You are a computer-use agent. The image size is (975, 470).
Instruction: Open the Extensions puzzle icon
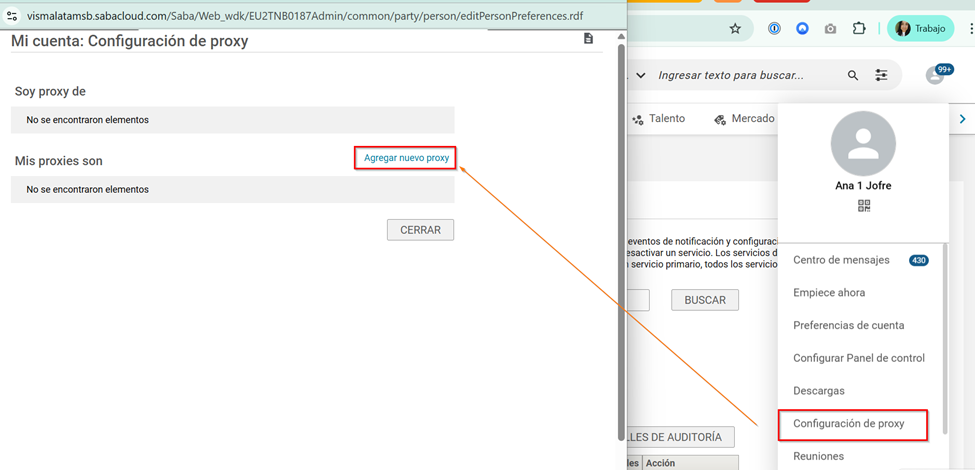[859, 29]
